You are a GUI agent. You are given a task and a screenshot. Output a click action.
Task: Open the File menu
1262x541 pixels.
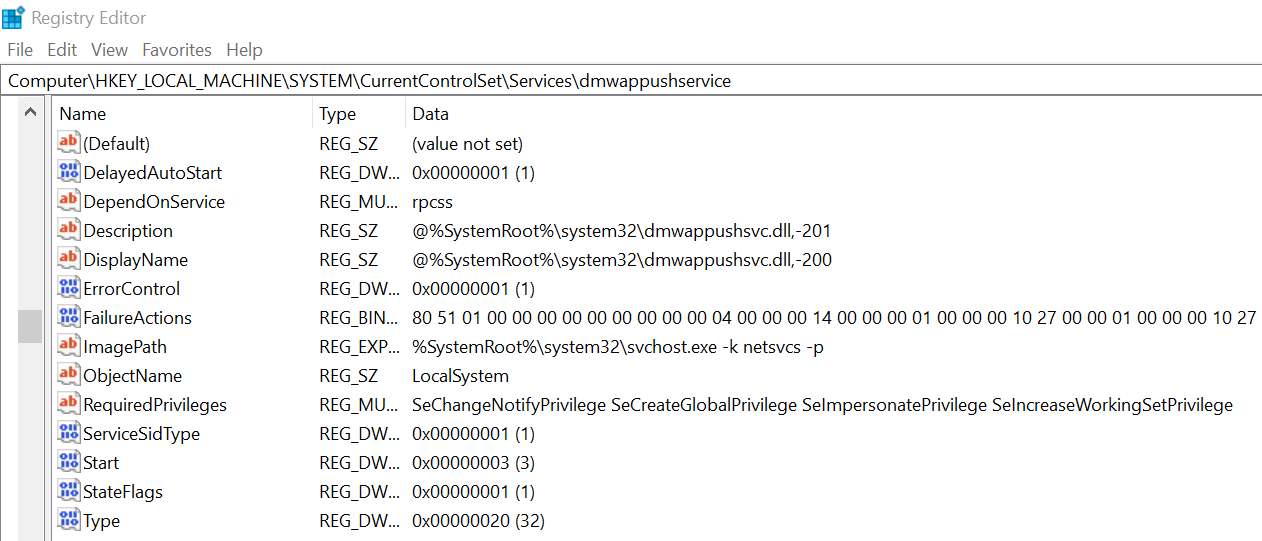(20, 50)
